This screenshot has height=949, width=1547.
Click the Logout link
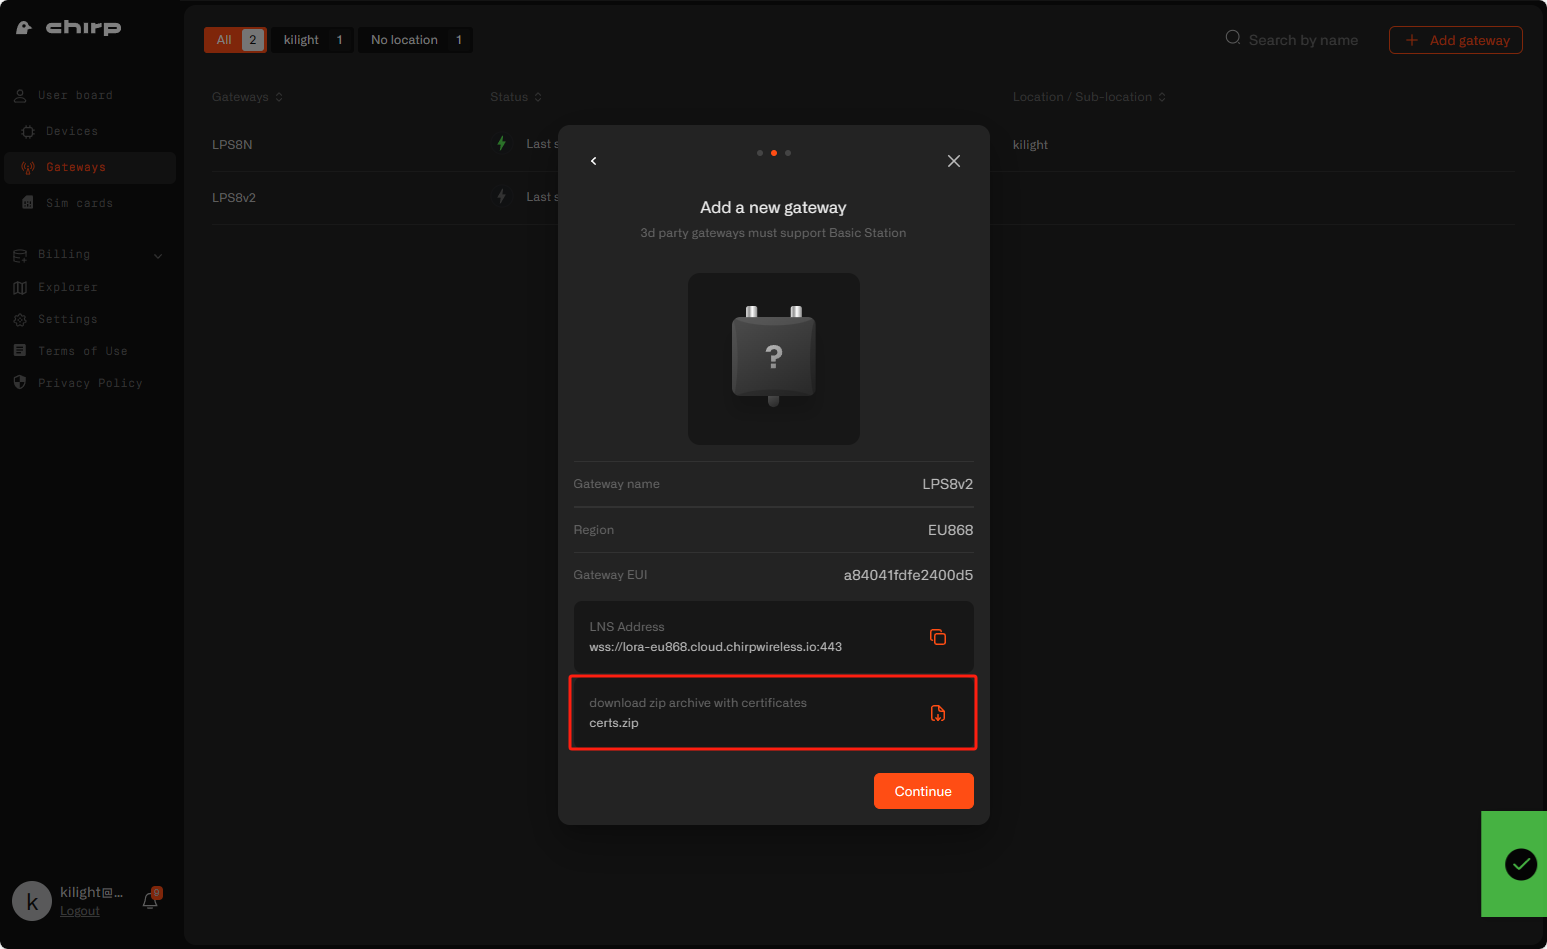(x=79, y=911)
